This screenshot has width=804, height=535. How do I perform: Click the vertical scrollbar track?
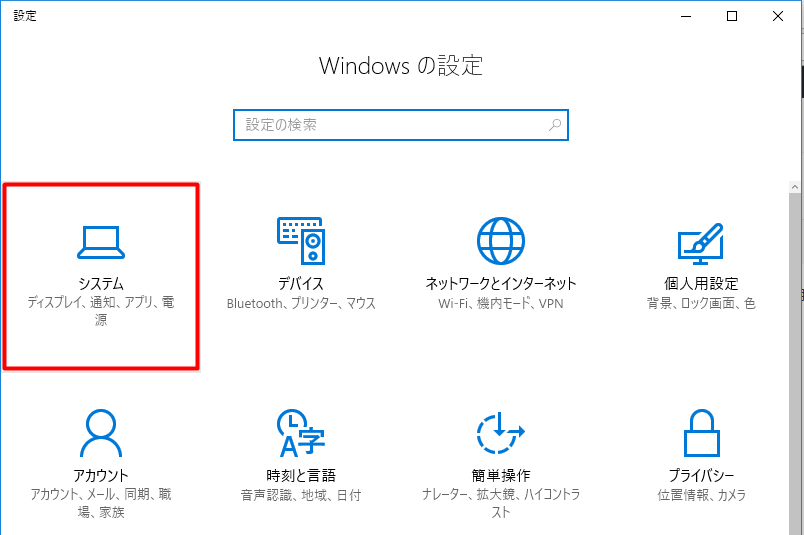coord(795,364)
